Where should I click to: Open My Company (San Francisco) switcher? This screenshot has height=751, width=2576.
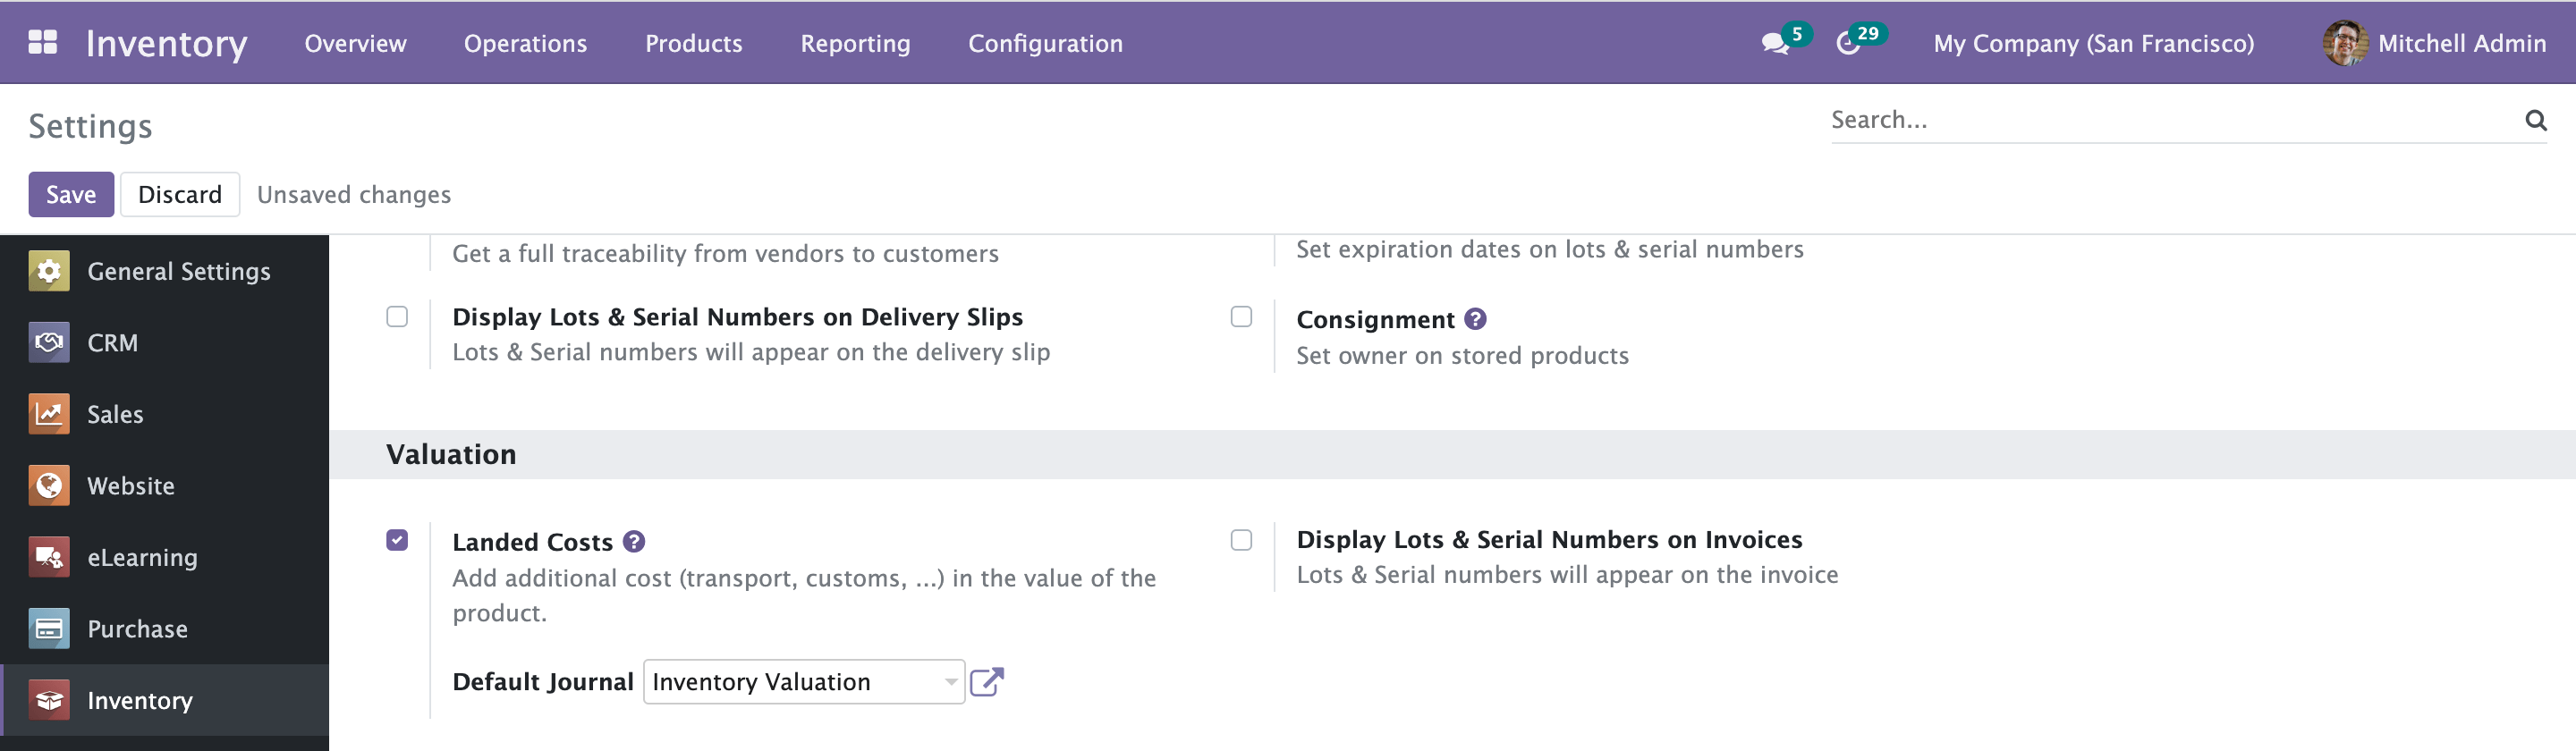[2093, 43]
